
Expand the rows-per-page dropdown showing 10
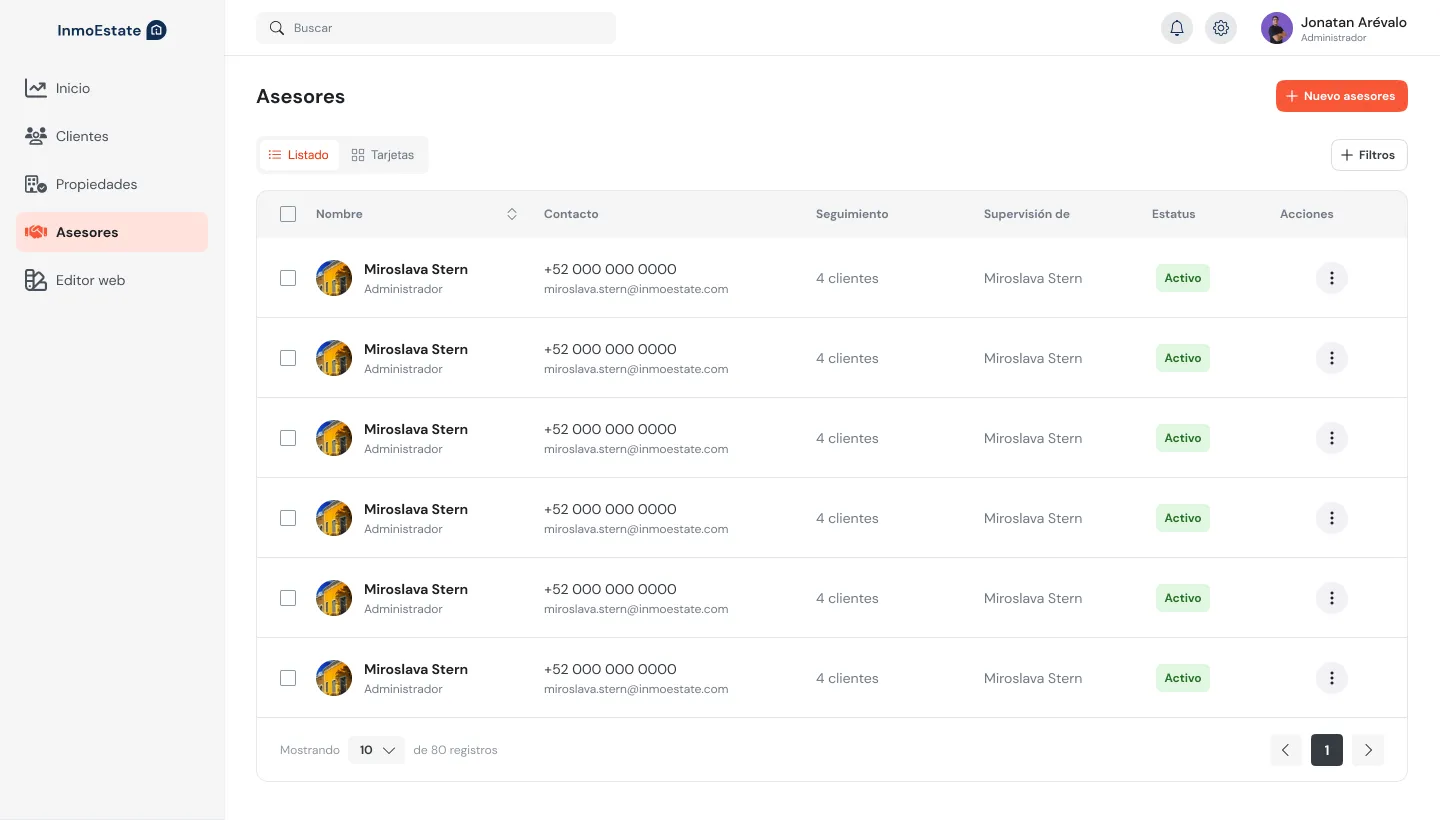click(376, 750)
